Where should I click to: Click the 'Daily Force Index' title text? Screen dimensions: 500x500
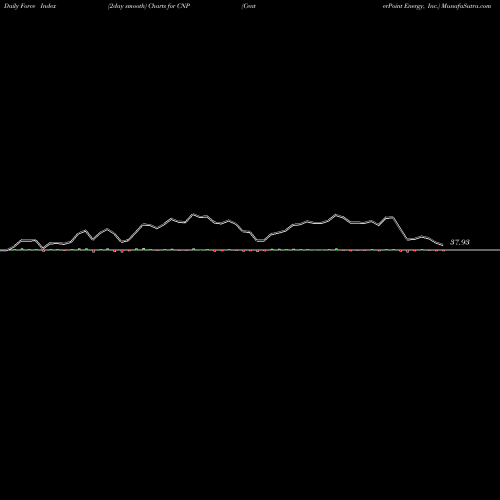click(x=30, y=6)
